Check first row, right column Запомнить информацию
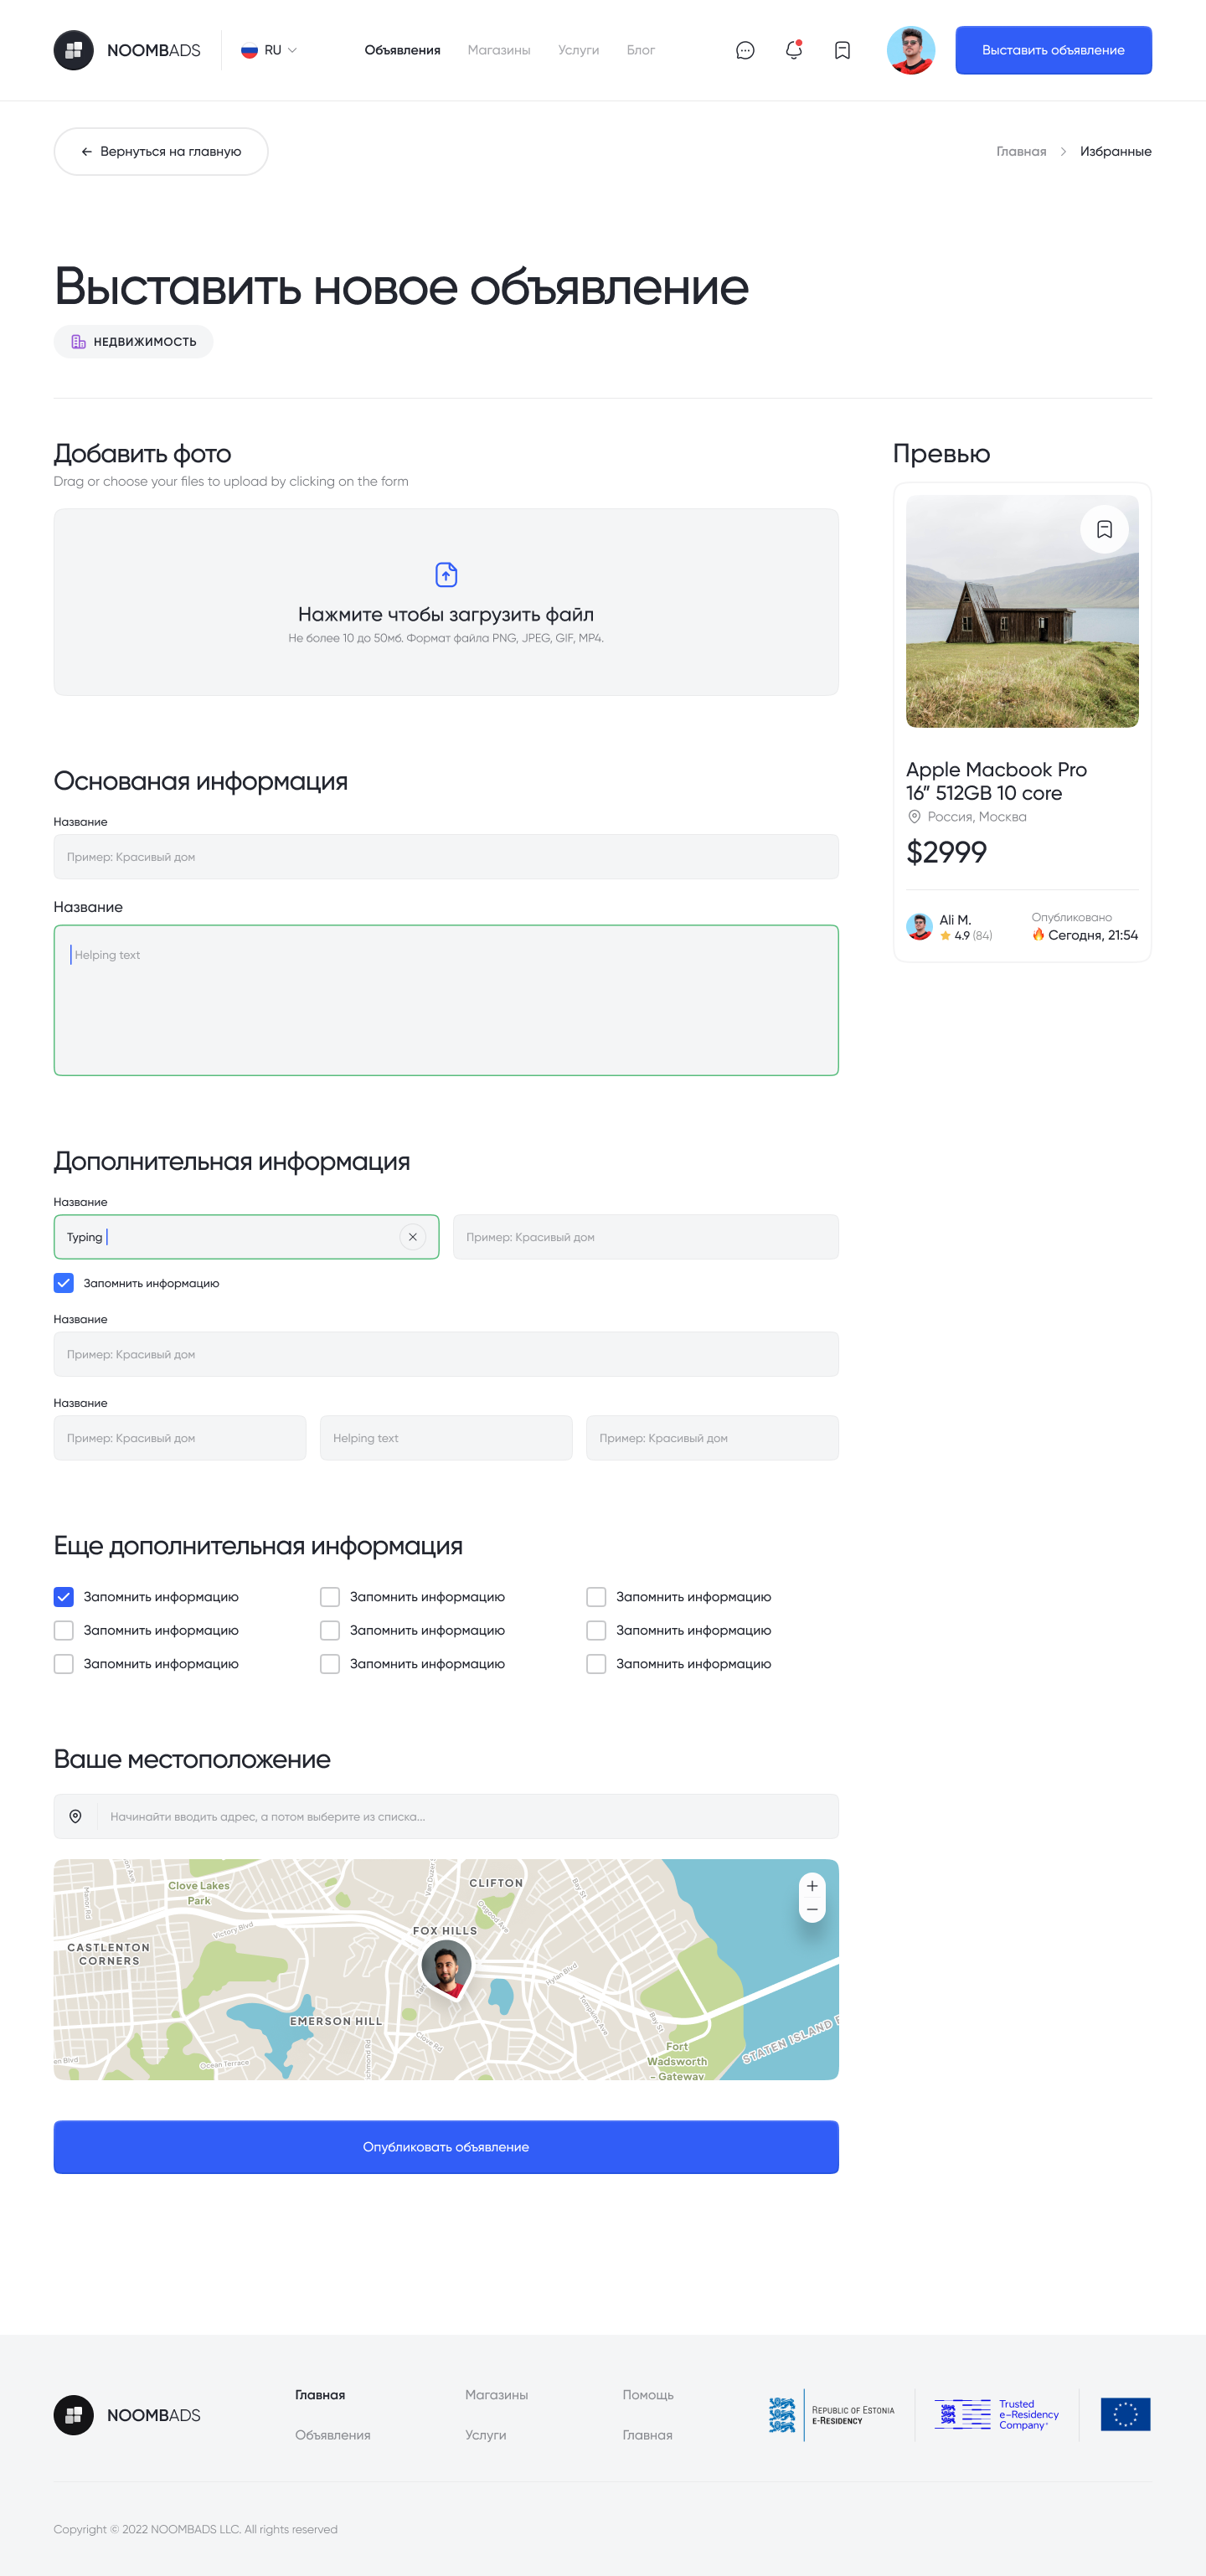 coord(596,1597)
